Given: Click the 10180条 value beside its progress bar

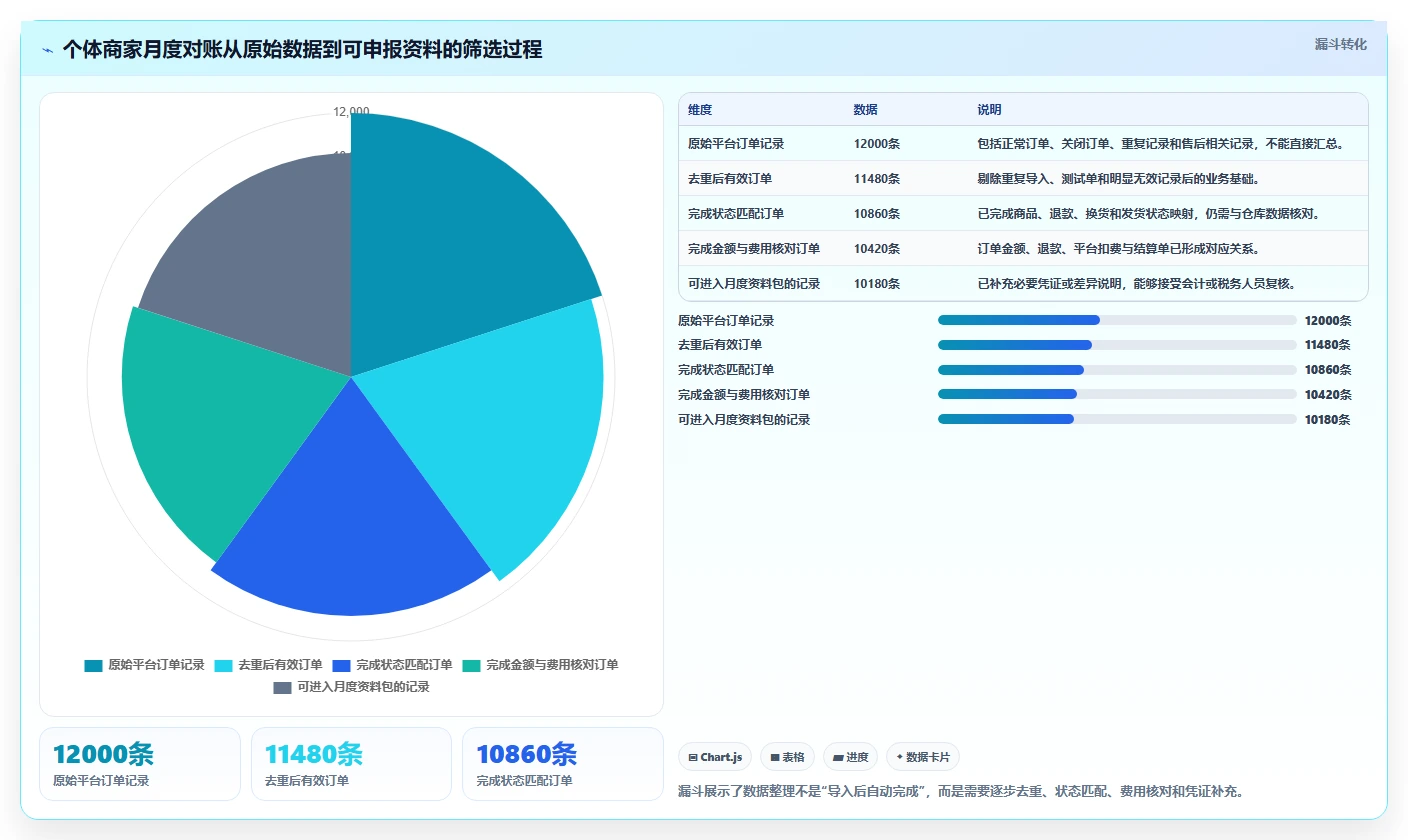Looking at the screenshot, I should [x=1328, y=420].
